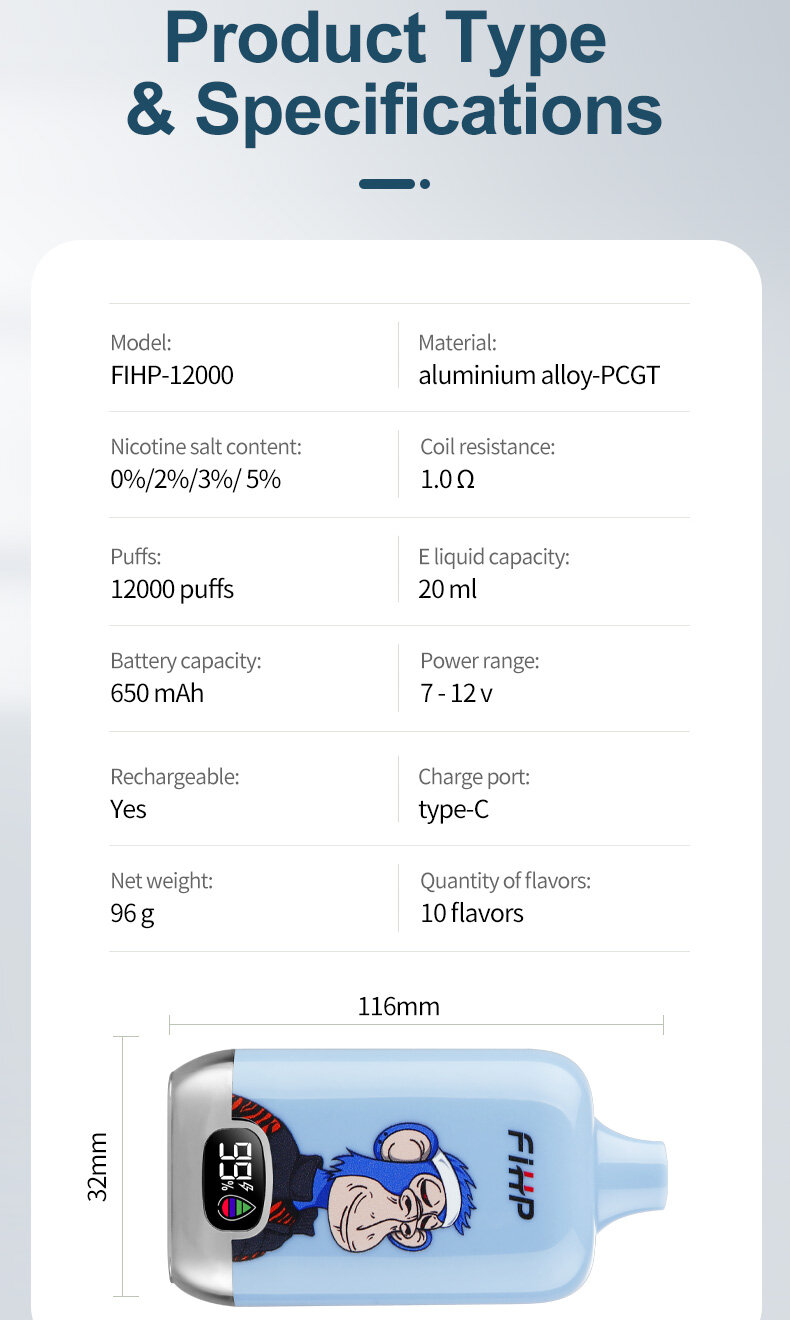Click the 'Yes' value under Rechargeable

pos(128,808)
